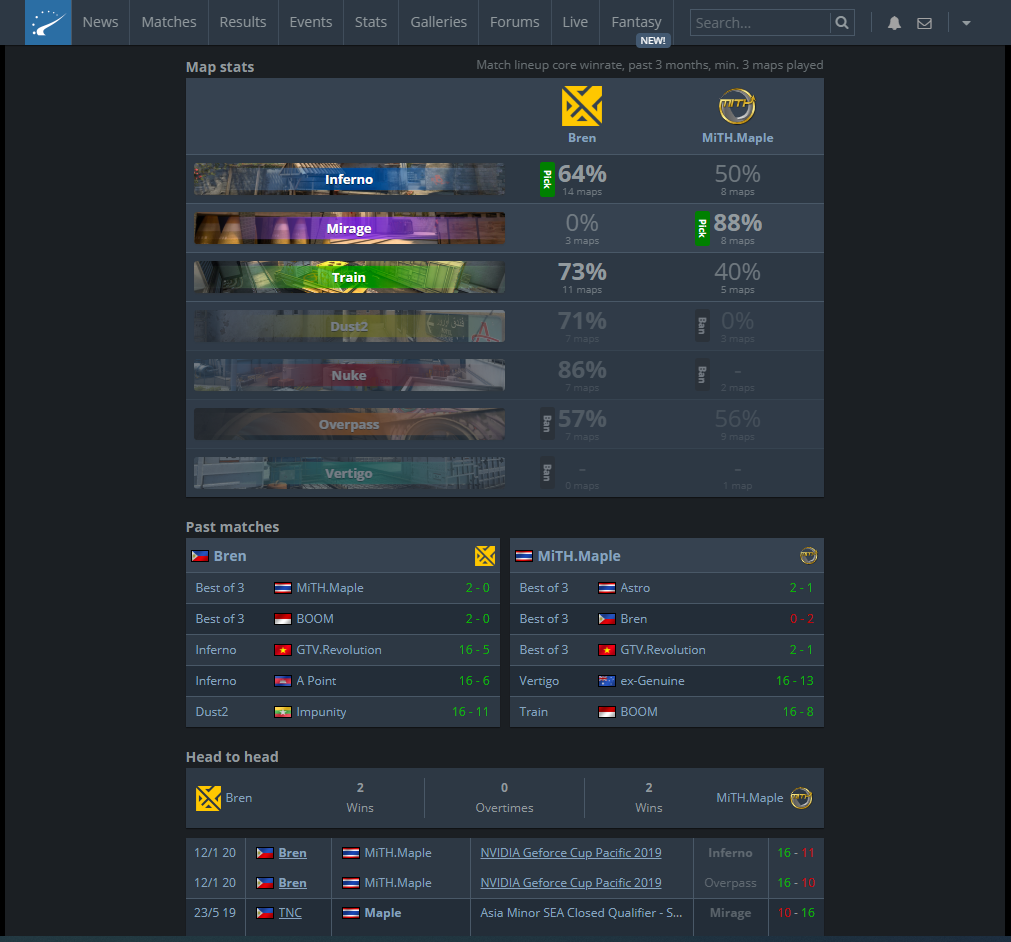This screenshot has width=1011, height=942.
Task: Click the search magnifier icon
Action: tap(841, 23)
